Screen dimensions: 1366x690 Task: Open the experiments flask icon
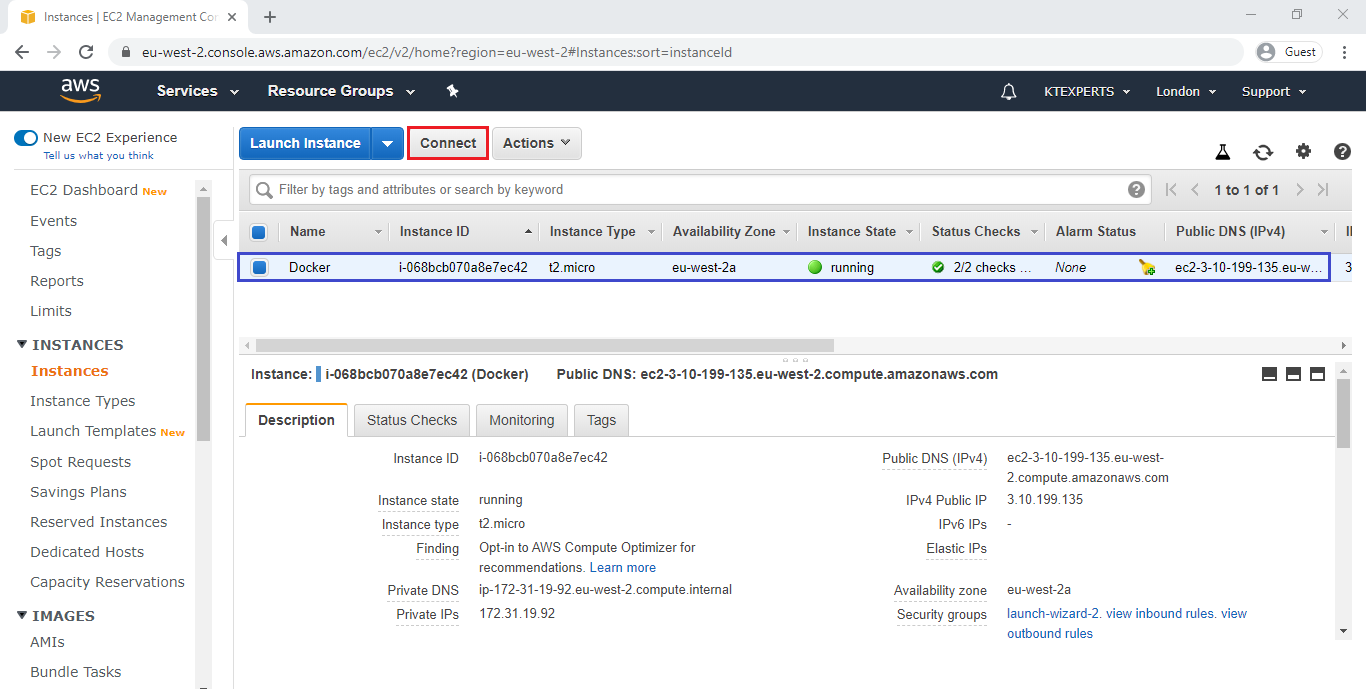point(1222,152)
